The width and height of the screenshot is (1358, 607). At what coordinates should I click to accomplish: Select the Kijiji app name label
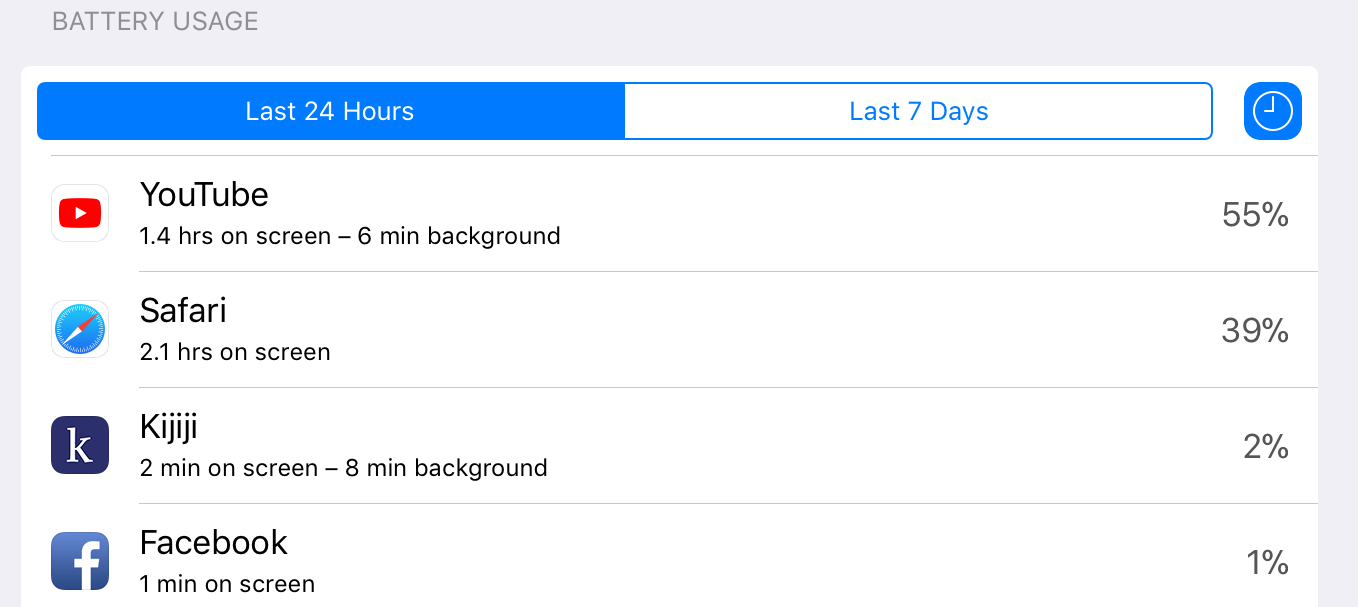[169, 427]
